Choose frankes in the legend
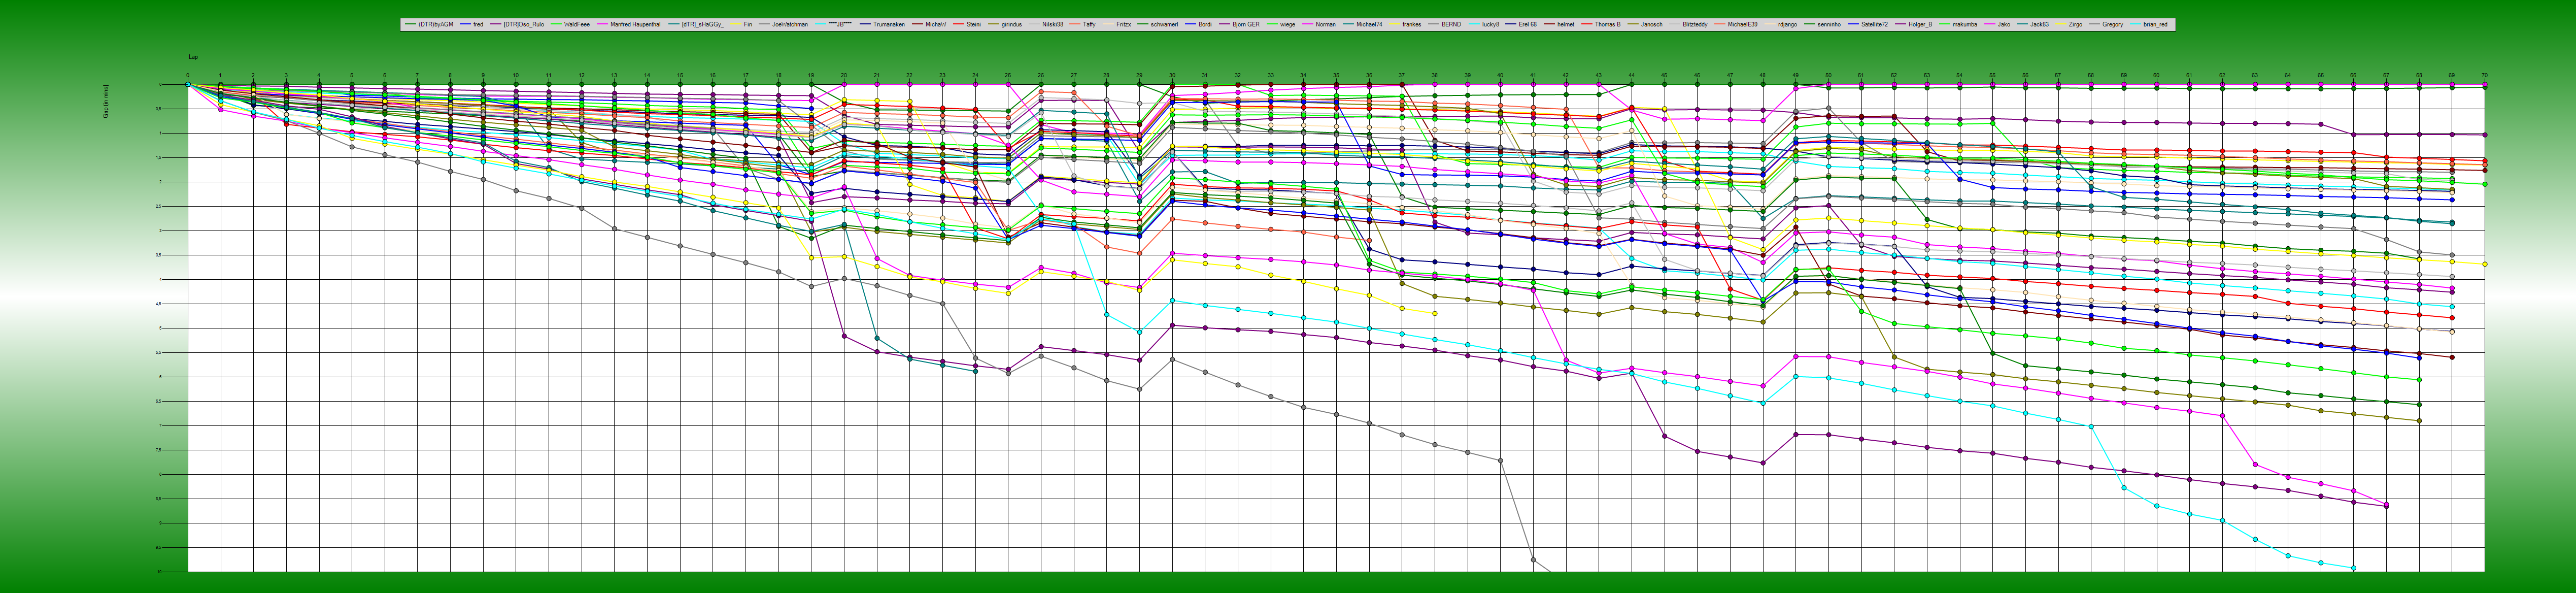 point(1412,24)
